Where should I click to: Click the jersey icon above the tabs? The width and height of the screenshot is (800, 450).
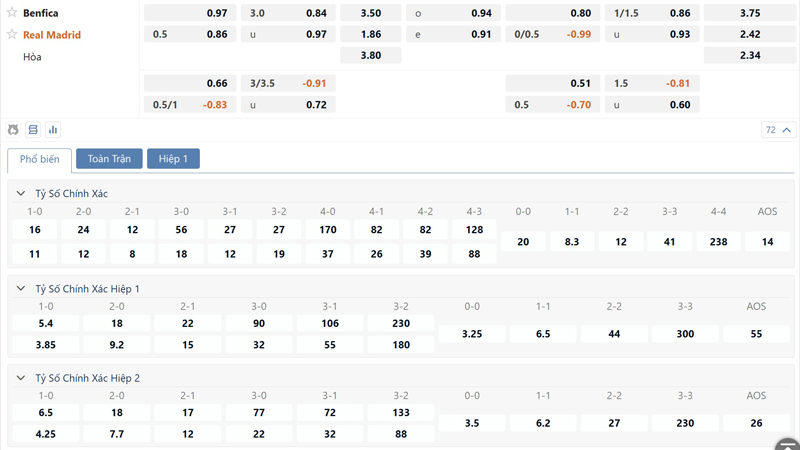[13, 130]
